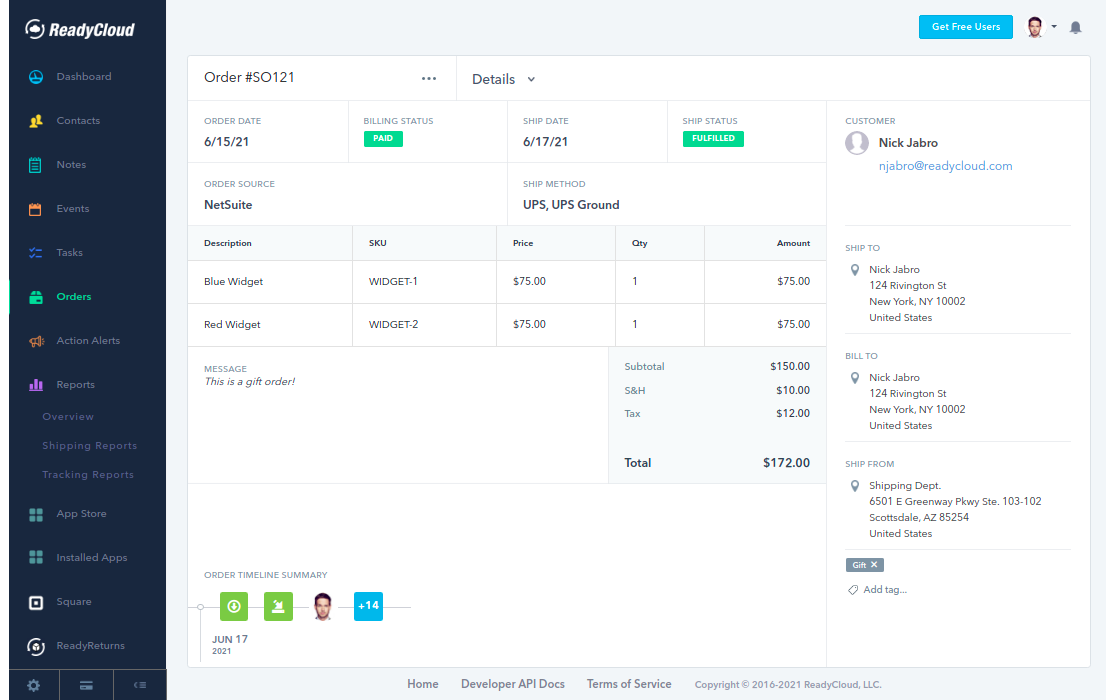Click the user avatar in the header
Image resolution: width=1106 pixels, height=700 pixels.
1035,27
